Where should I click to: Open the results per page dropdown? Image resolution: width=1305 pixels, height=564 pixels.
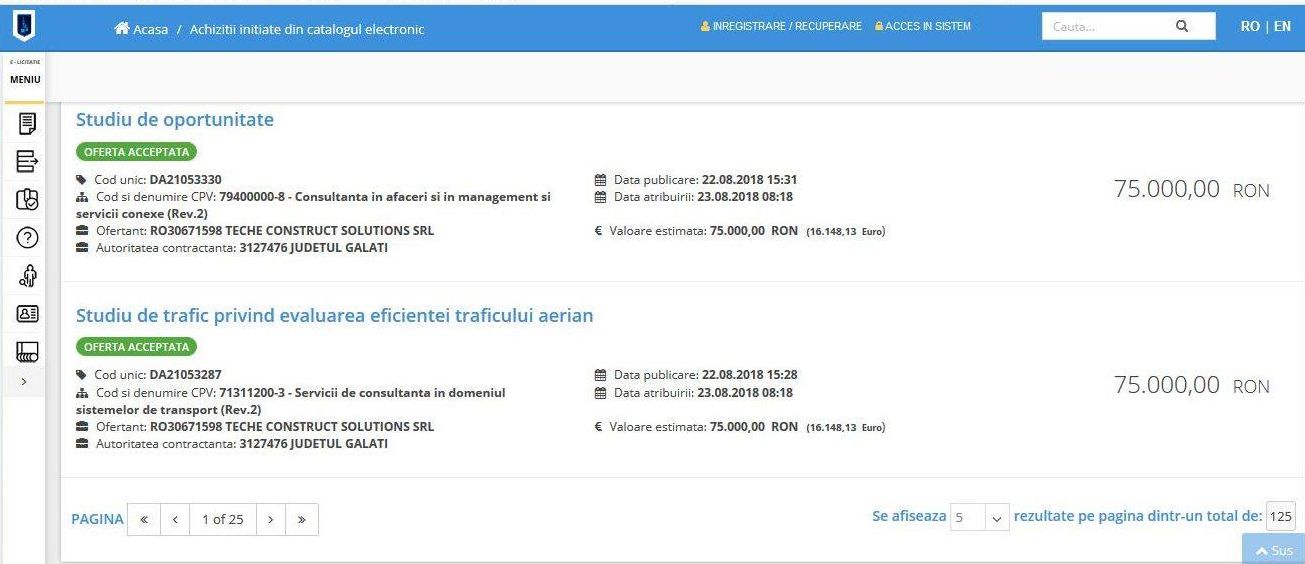tap(980, 518)
